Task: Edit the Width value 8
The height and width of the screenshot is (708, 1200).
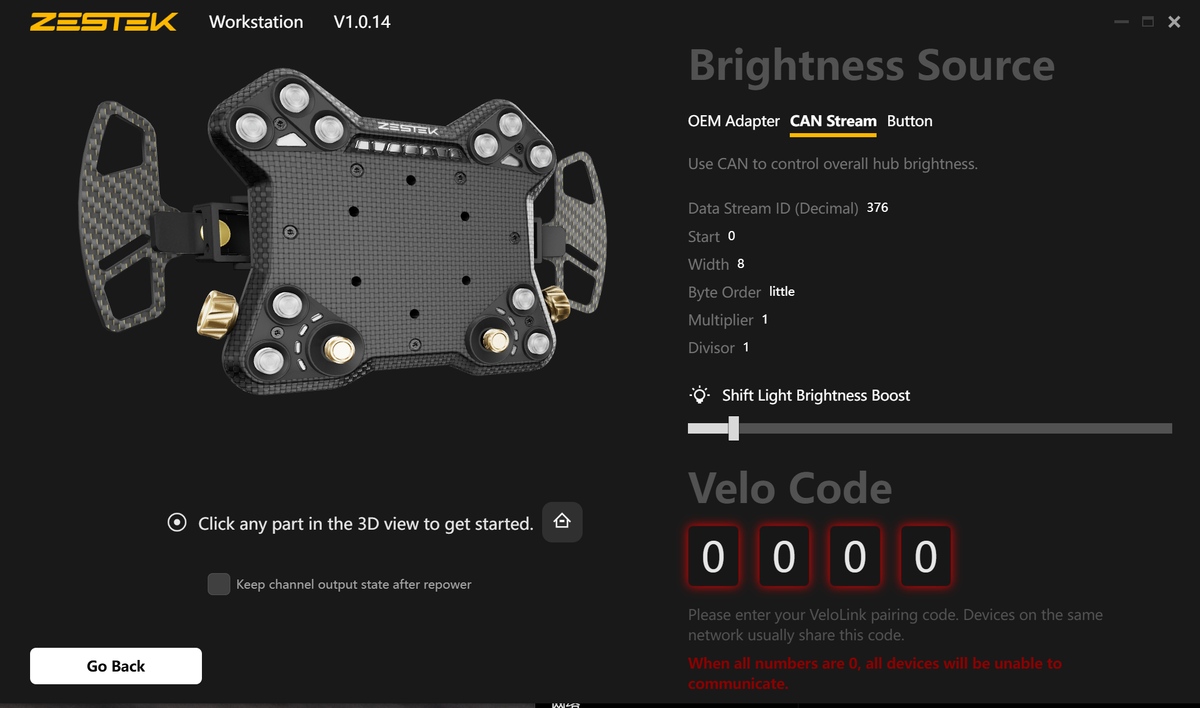Action: [x=741, y=264]
